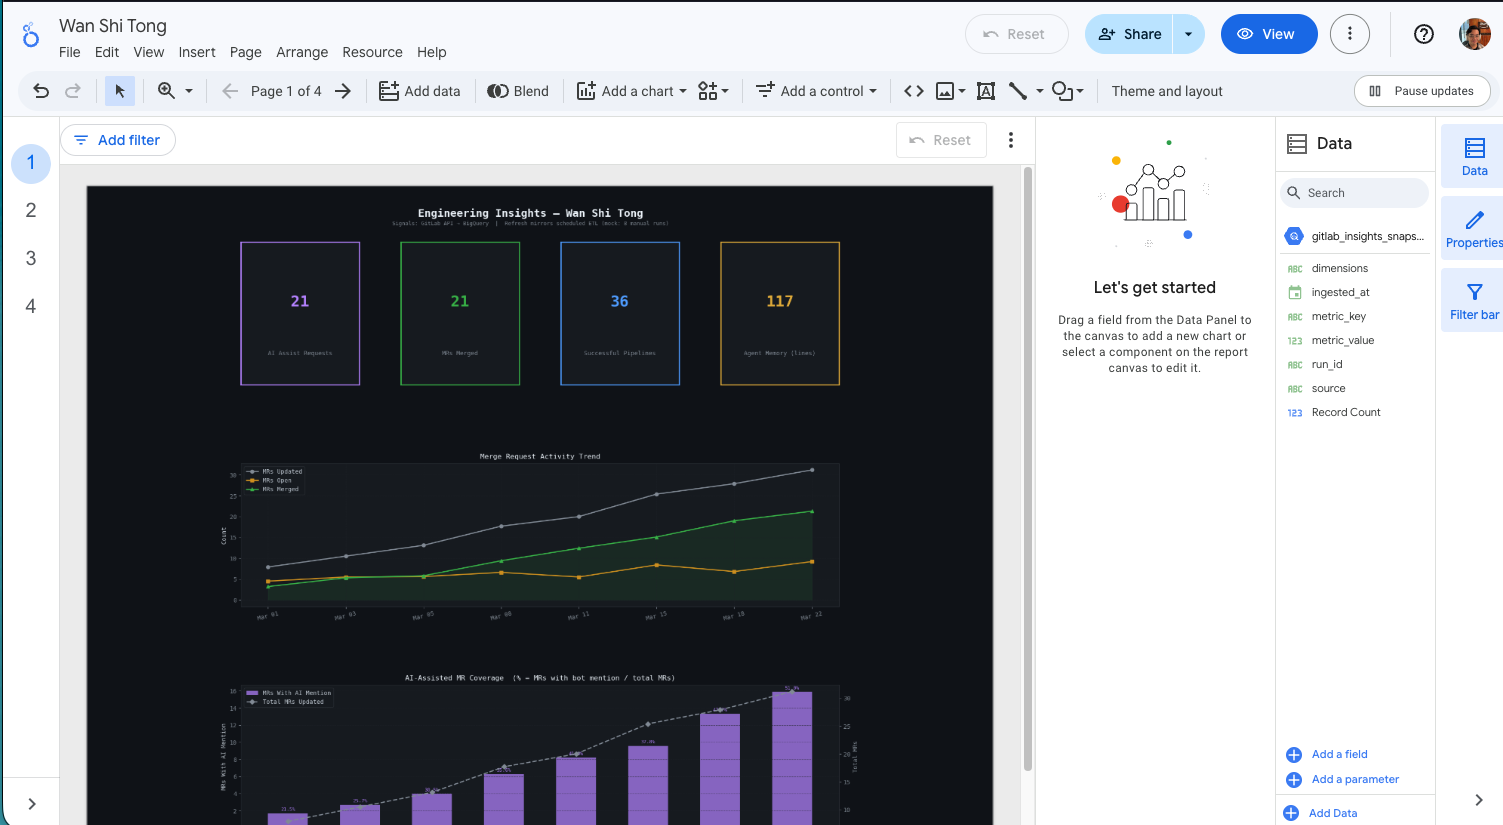Expand the Share dropdown arrow

[x=1188, y=34]
